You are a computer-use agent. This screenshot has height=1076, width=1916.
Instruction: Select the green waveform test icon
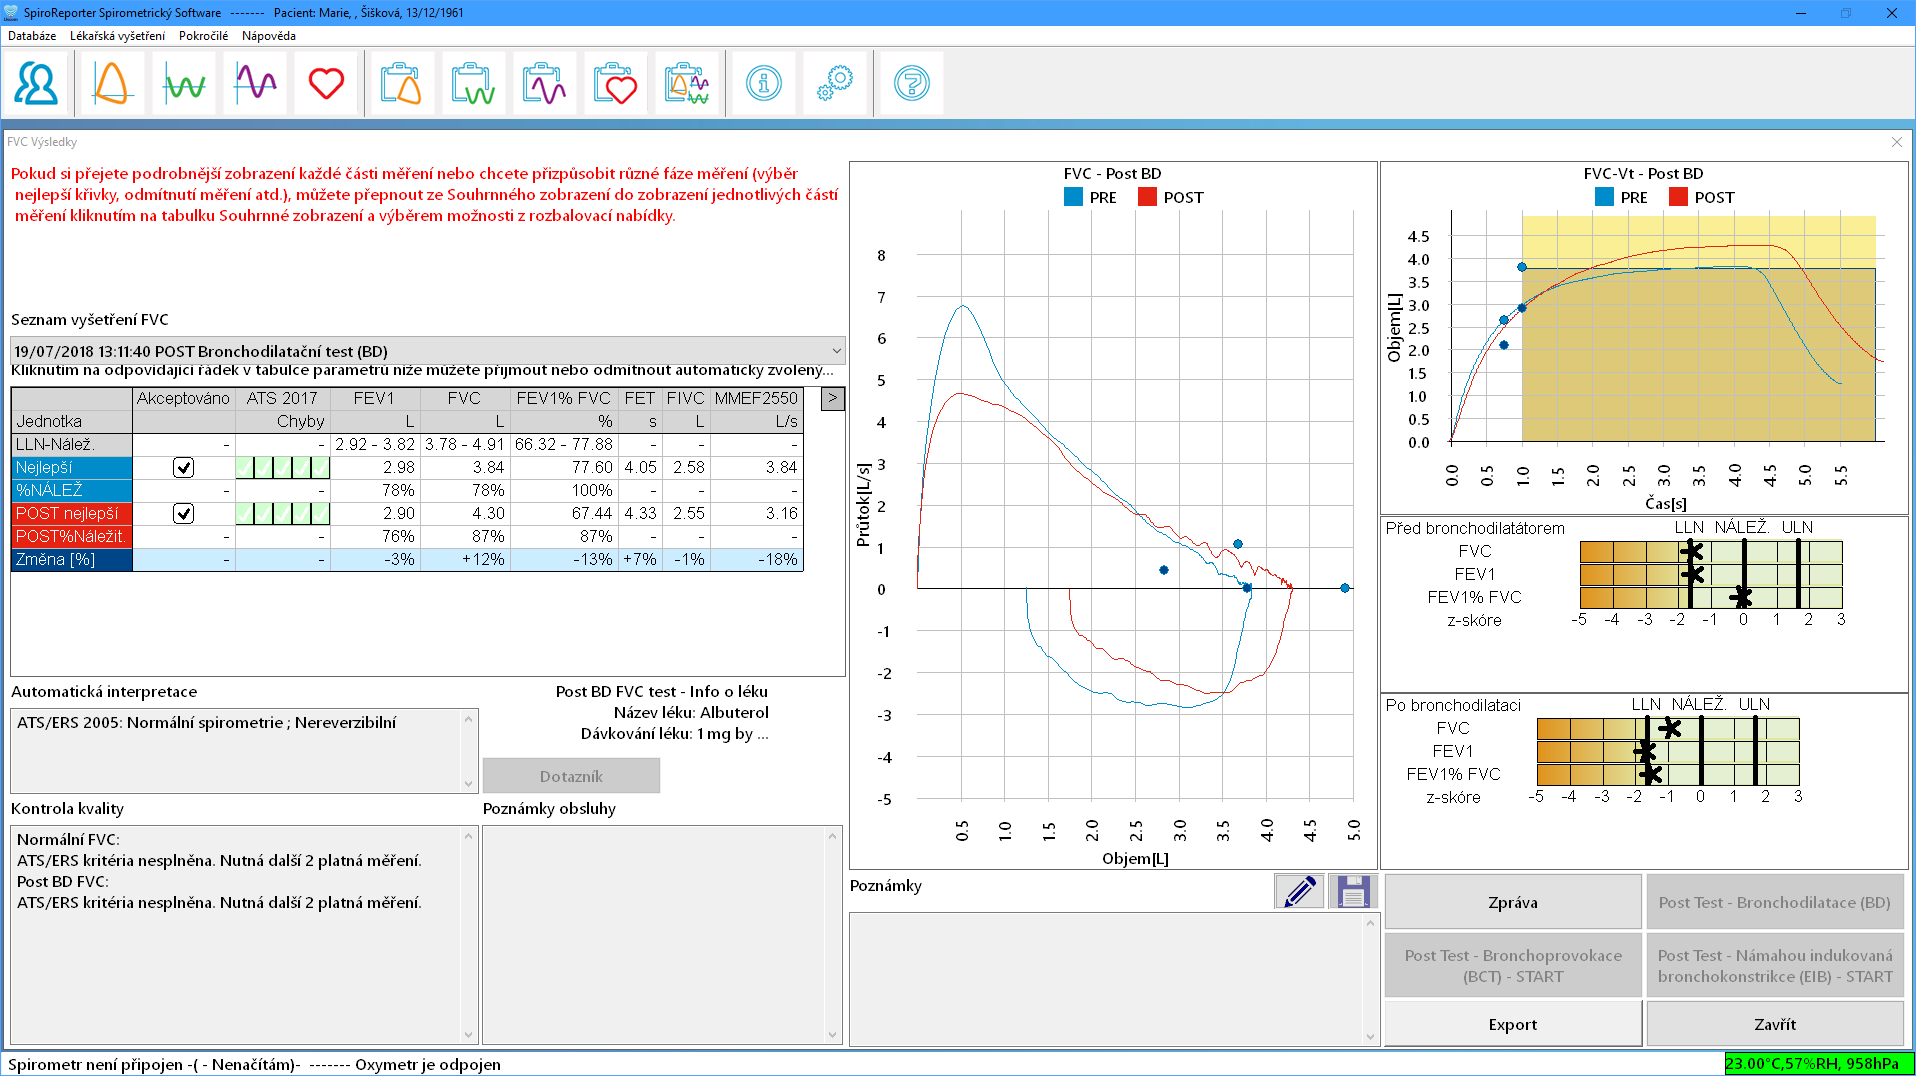tap(182, 82)
